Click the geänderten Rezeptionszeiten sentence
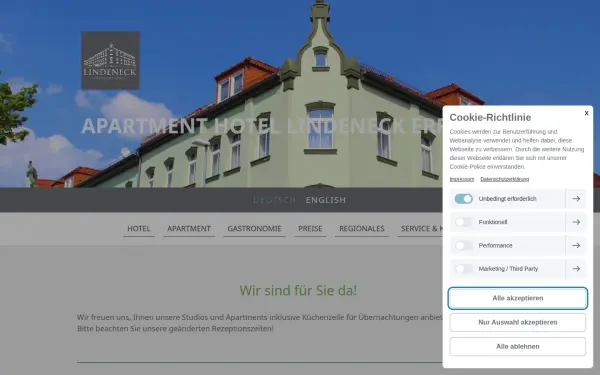Viewport: 600px width, 375px height. pyautogui.click(x=175, y=328)
